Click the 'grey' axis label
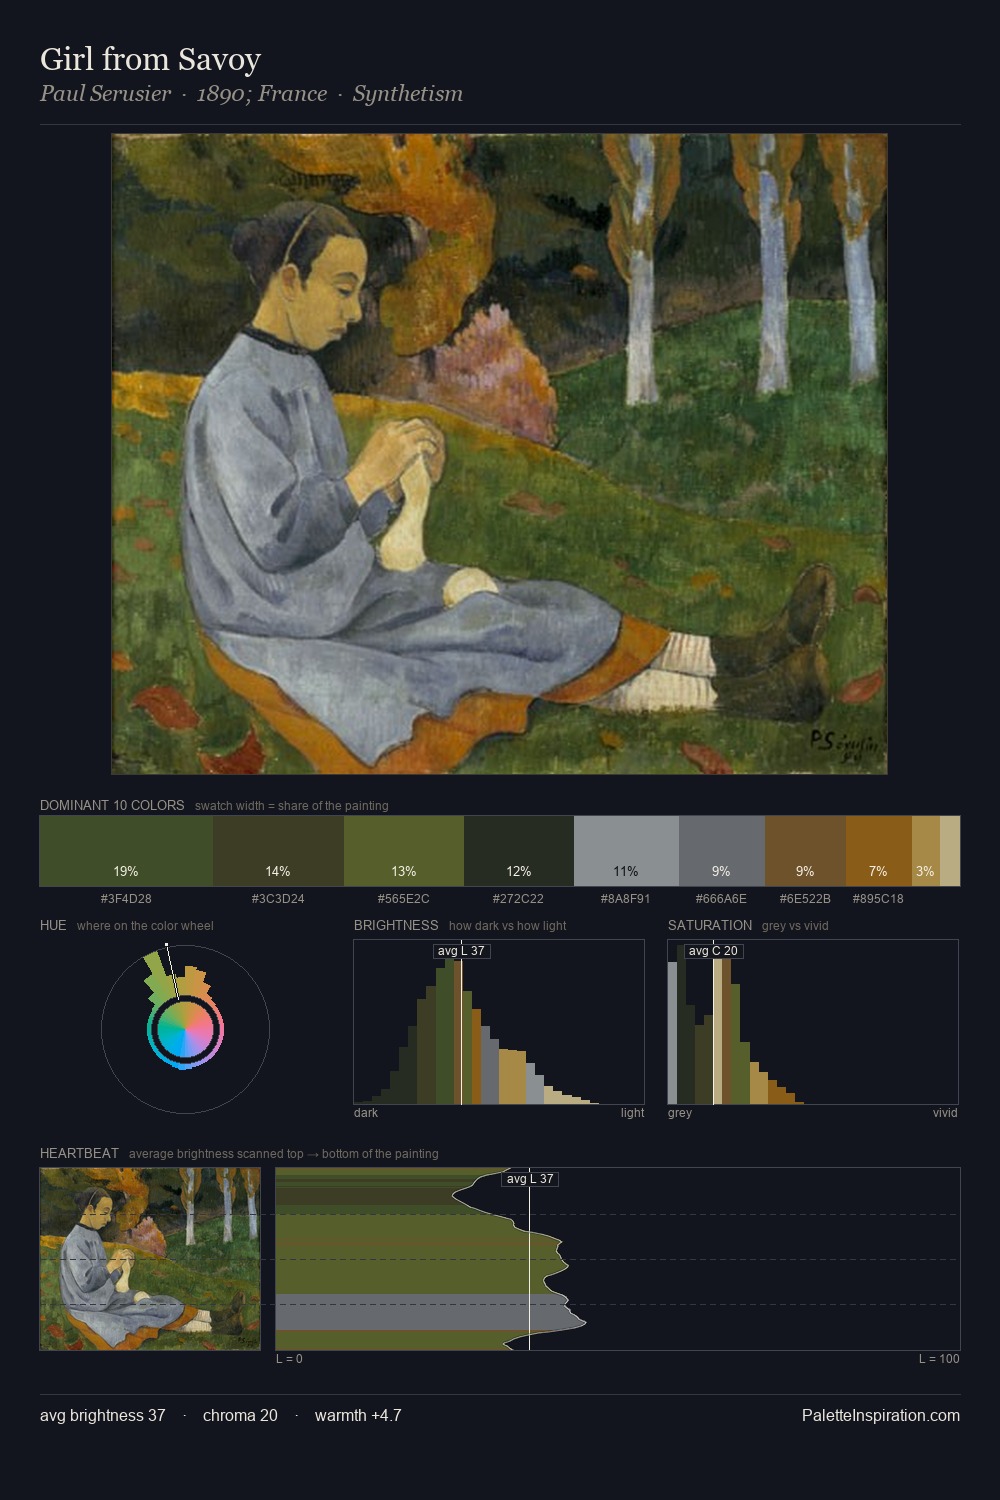The image size is (1000, 1500). (x=680, y=1113)
